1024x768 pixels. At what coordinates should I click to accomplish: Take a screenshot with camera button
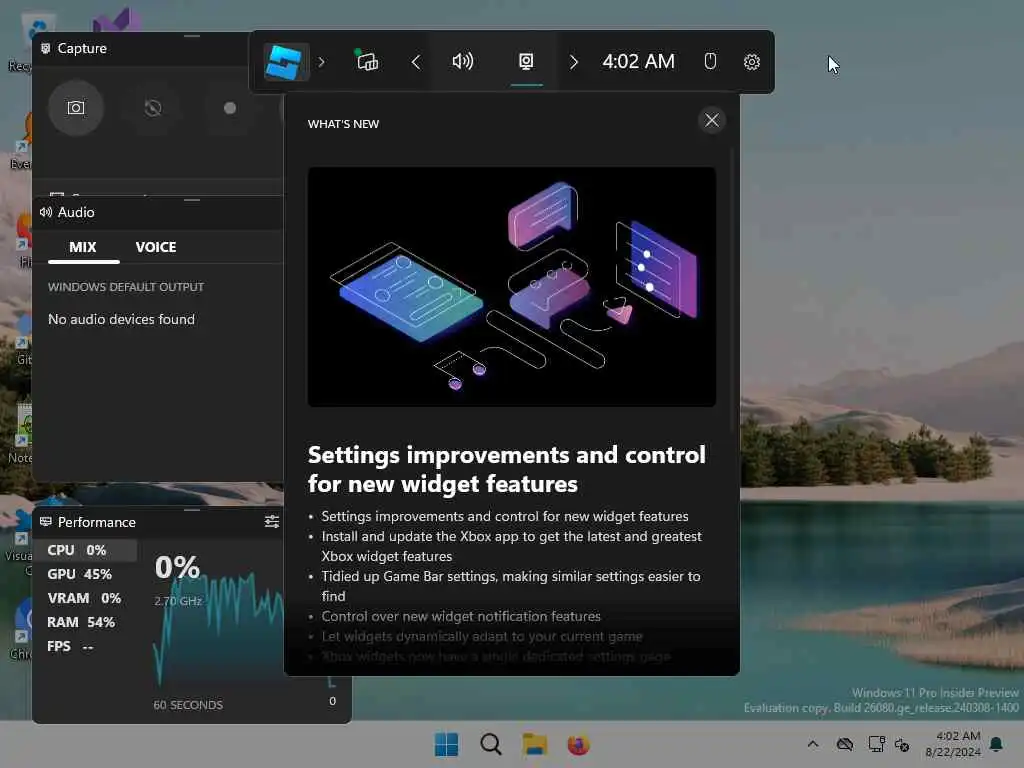pyautogui.click(x=76, y=108)
